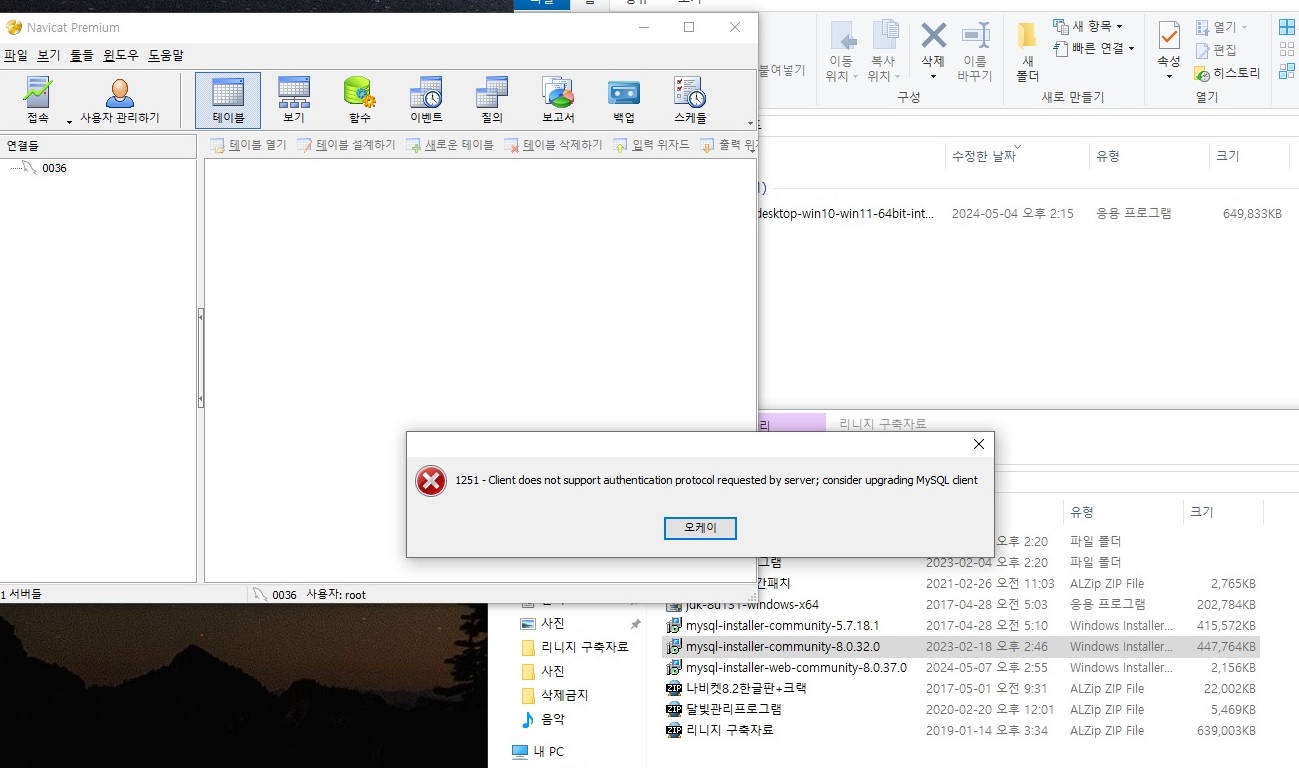Click 테이블 설계하기 design table in Navicat
This screenshot has height=768, width=1299.
347,145
